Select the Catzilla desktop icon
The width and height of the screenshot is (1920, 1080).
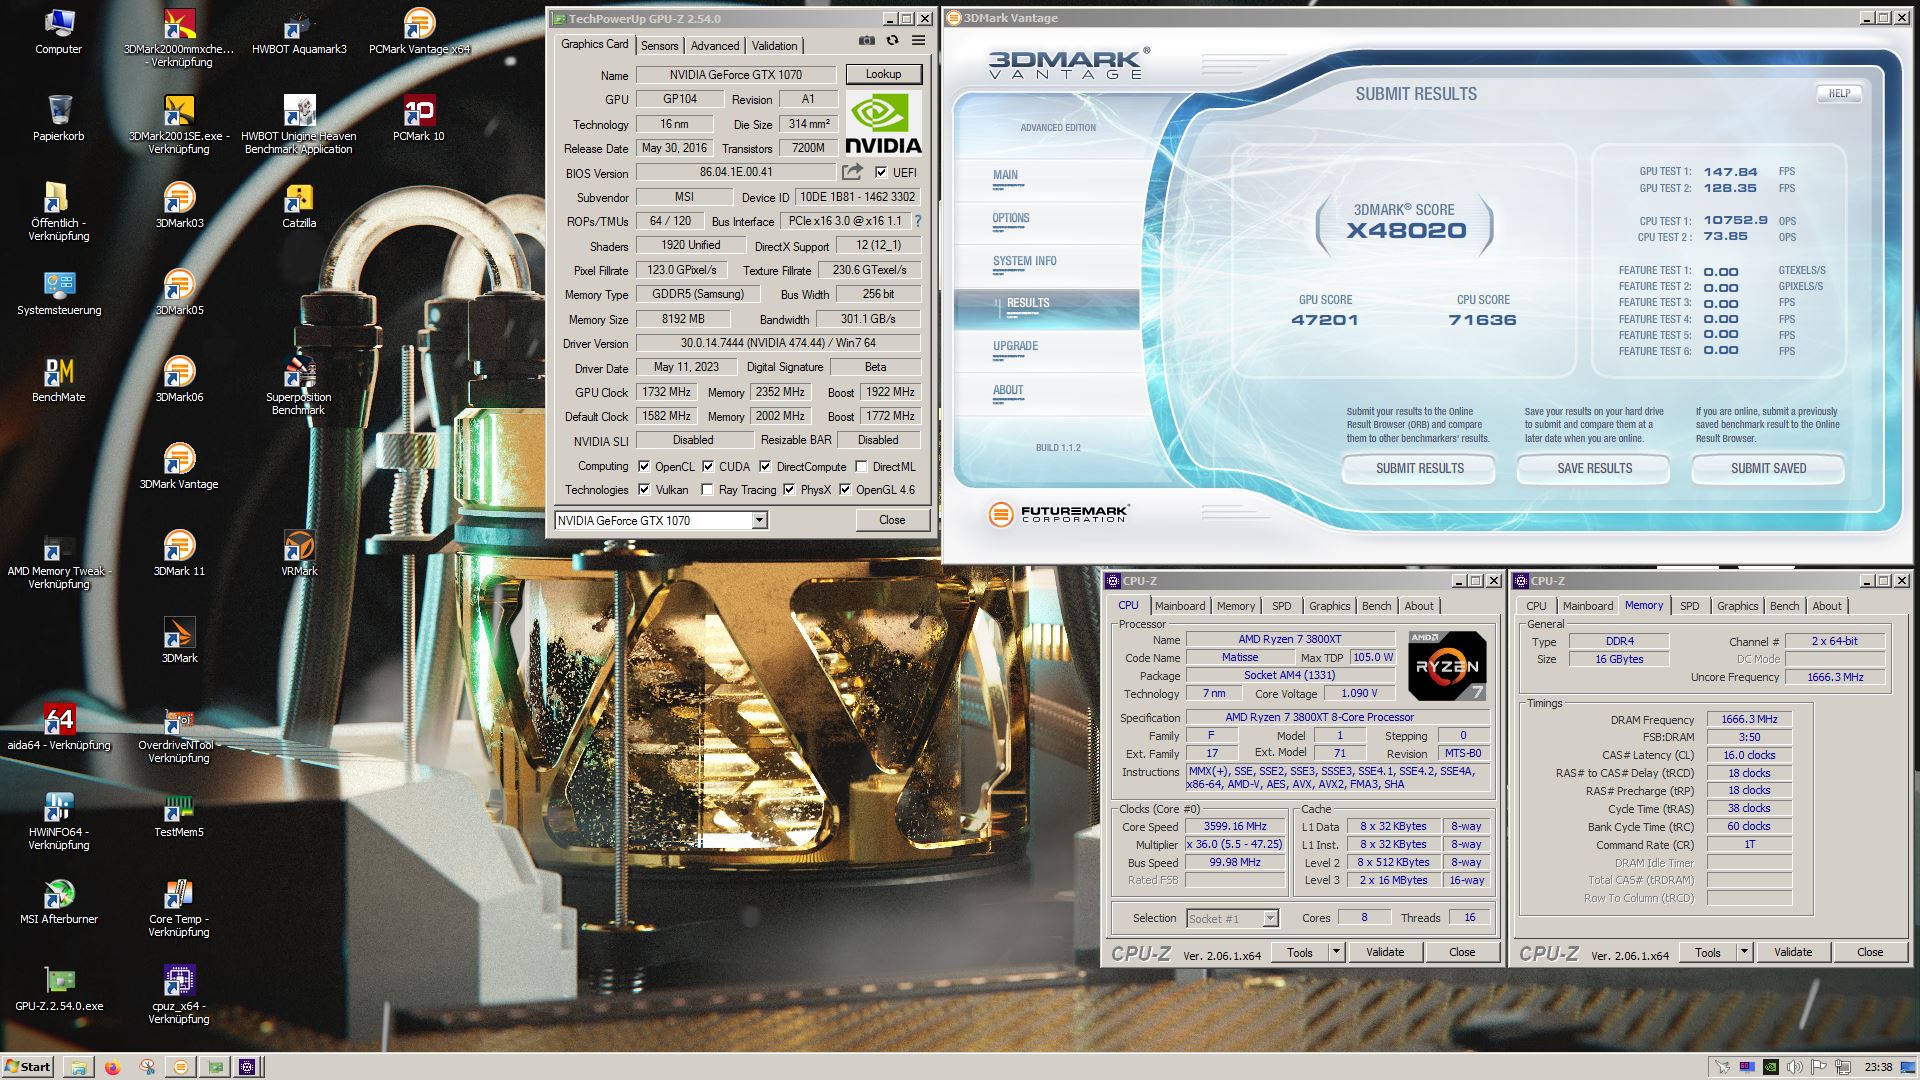tap(299, 205)
